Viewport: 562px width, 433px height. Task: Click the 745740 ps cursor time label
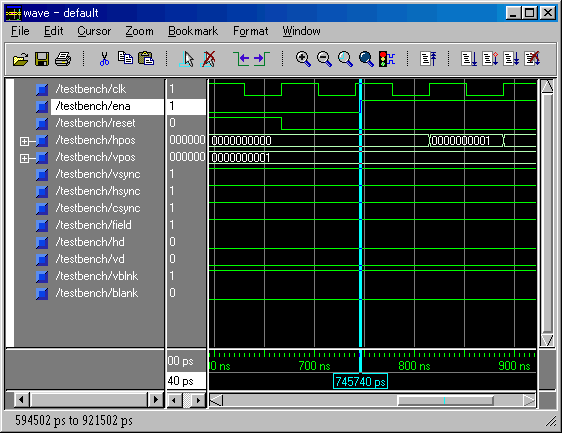coord(360,381)
